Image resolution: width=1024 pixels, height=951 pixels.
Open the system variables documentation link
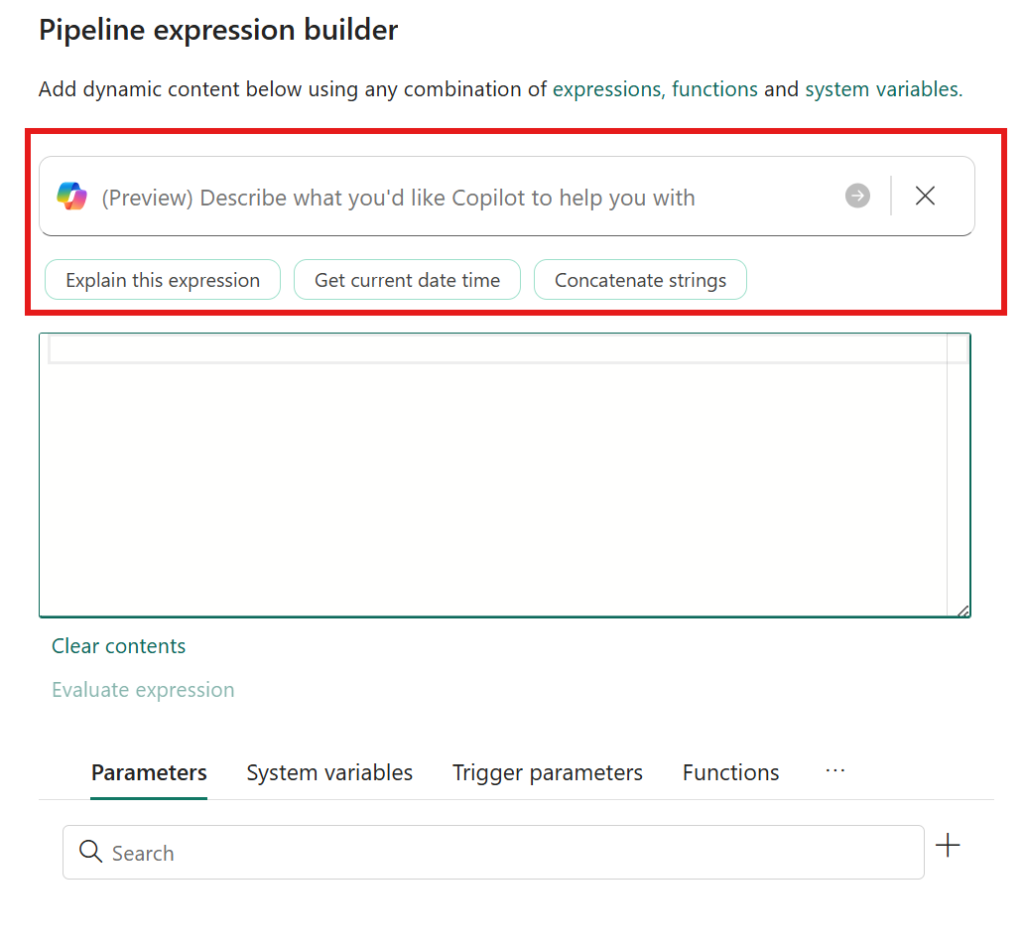(x=881, y=89)
